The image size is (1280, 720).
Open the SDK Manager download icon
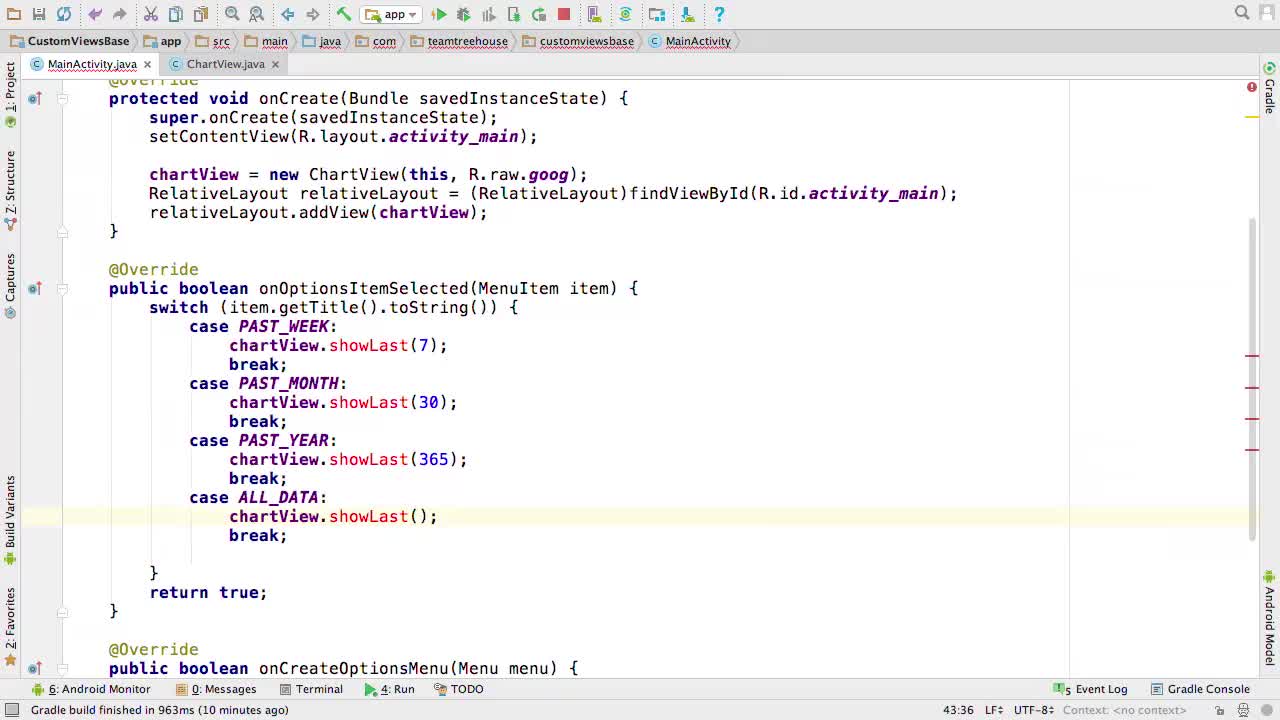688,14
